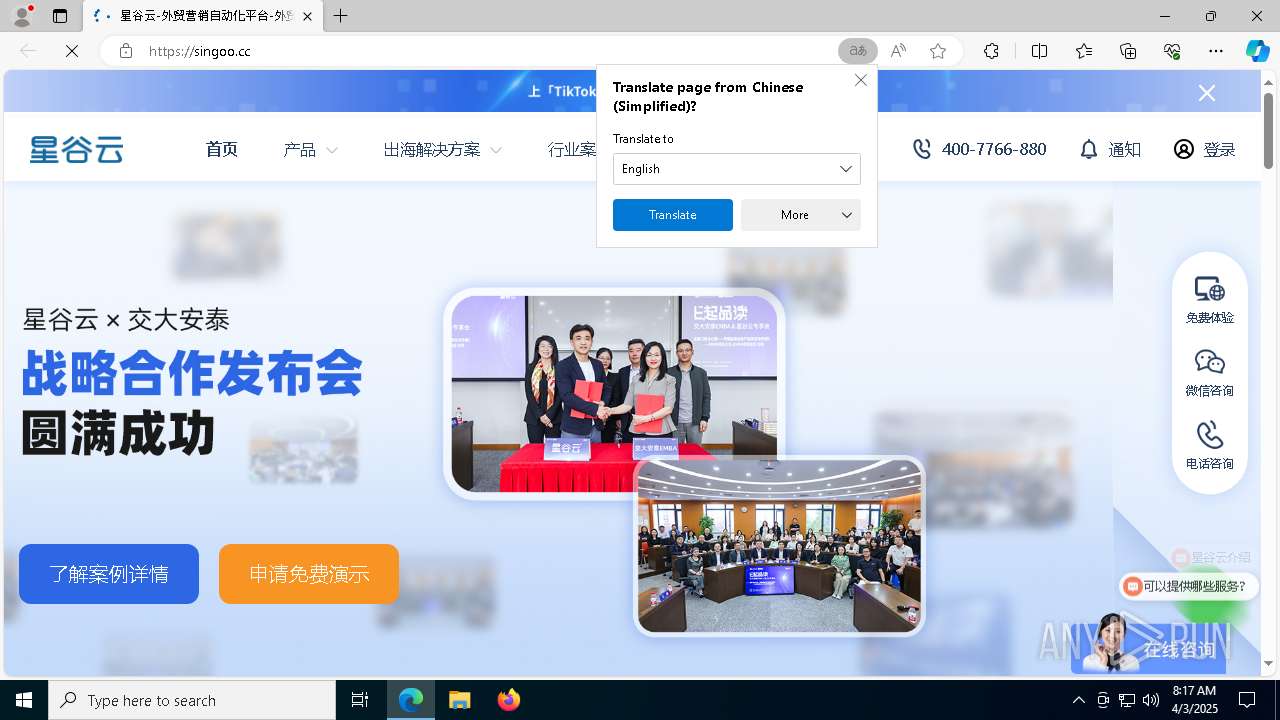
Task: View site information lock icon
Action: pyautogui.click(x=125, y=51)
